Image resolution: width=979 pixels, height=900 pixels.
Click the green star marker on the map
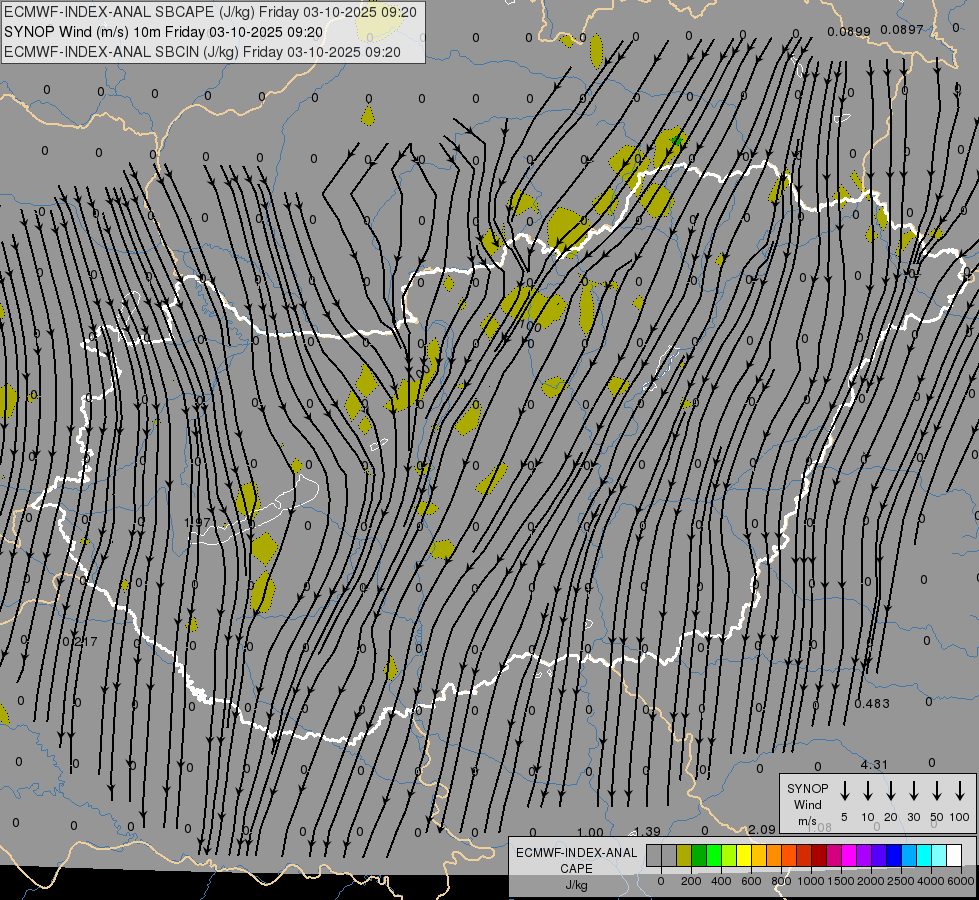677,141
